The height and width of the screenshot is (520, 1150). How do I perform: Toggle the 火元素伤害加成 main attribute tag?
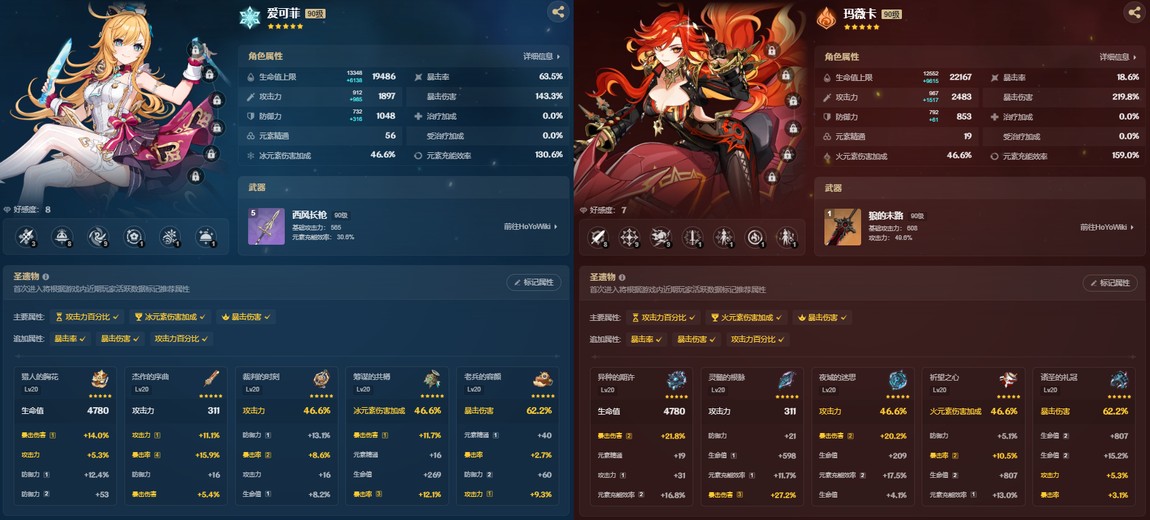point(747,318)
